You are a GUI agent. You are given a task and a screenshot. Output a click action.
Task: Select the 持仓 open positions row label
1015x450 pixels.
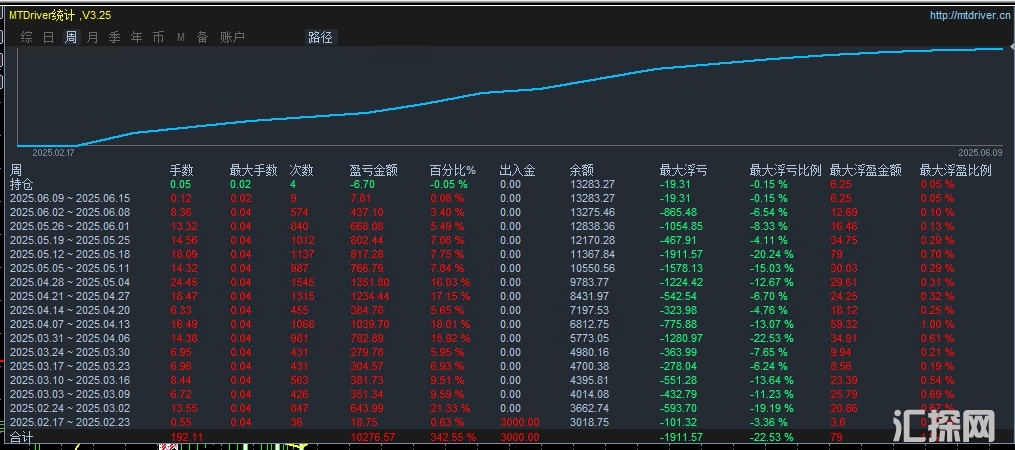pyautogui.click(x=21, y=184)
